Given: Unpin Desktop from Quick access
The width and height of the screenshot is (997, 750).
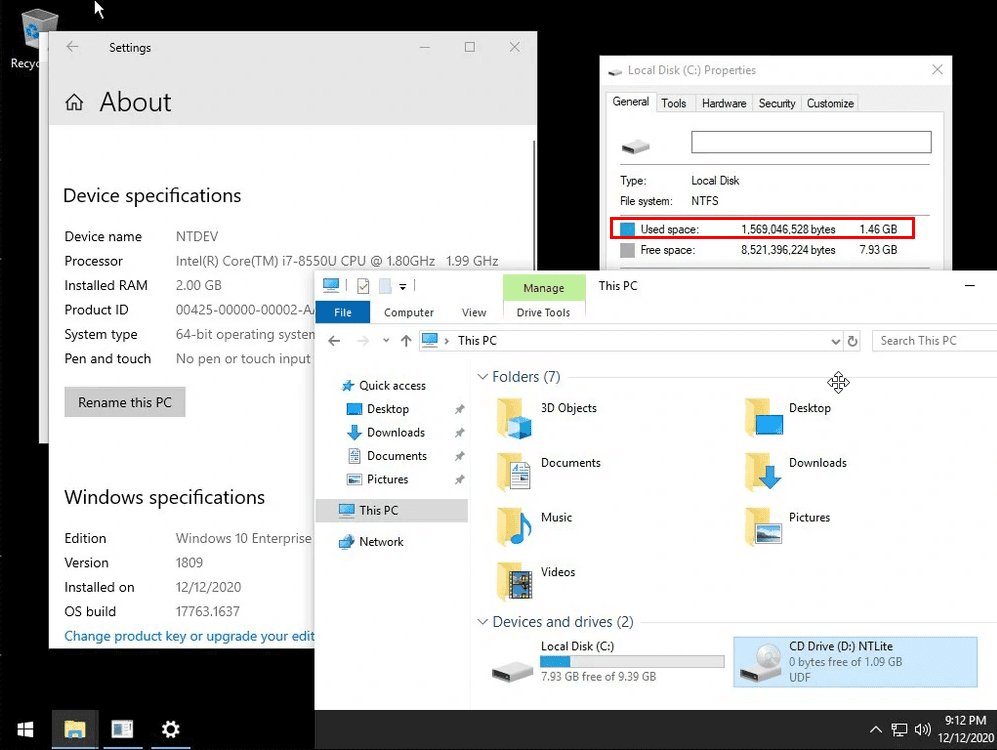Looking at the screenshot, I should [x=459, y=409].
